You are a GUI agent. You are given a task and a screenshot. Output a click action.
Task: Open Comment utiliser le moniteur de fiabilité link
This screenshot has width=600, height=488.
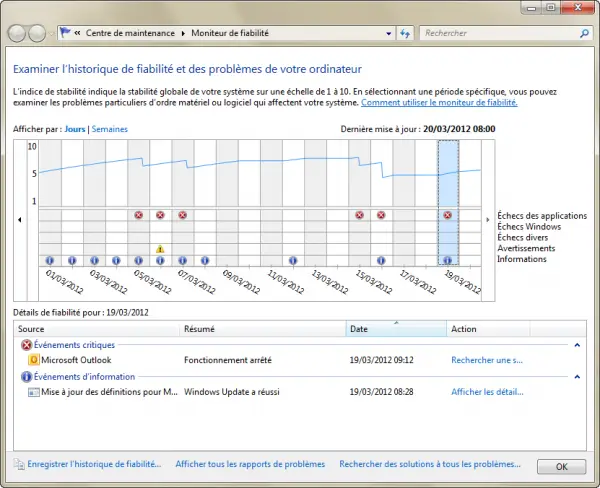[439, 102]
